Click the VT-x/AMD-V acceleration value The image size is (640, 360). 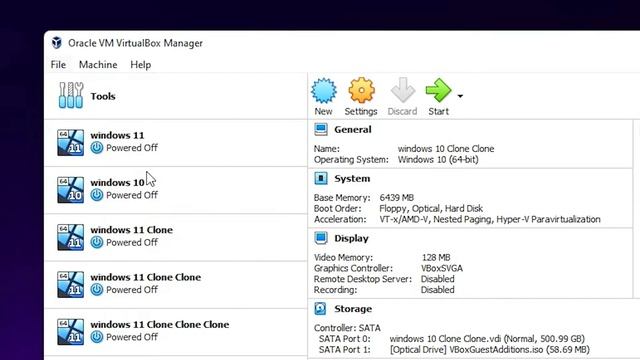490,220
